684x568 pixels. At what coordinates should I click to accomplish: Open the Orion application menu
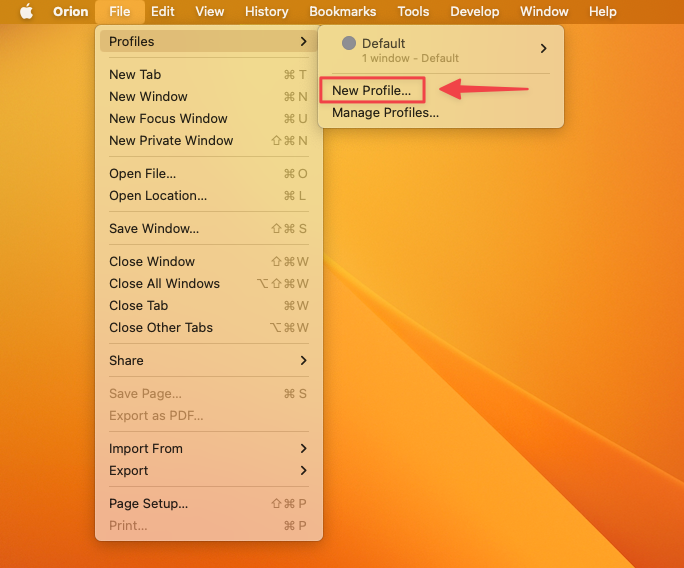(70, 12)
